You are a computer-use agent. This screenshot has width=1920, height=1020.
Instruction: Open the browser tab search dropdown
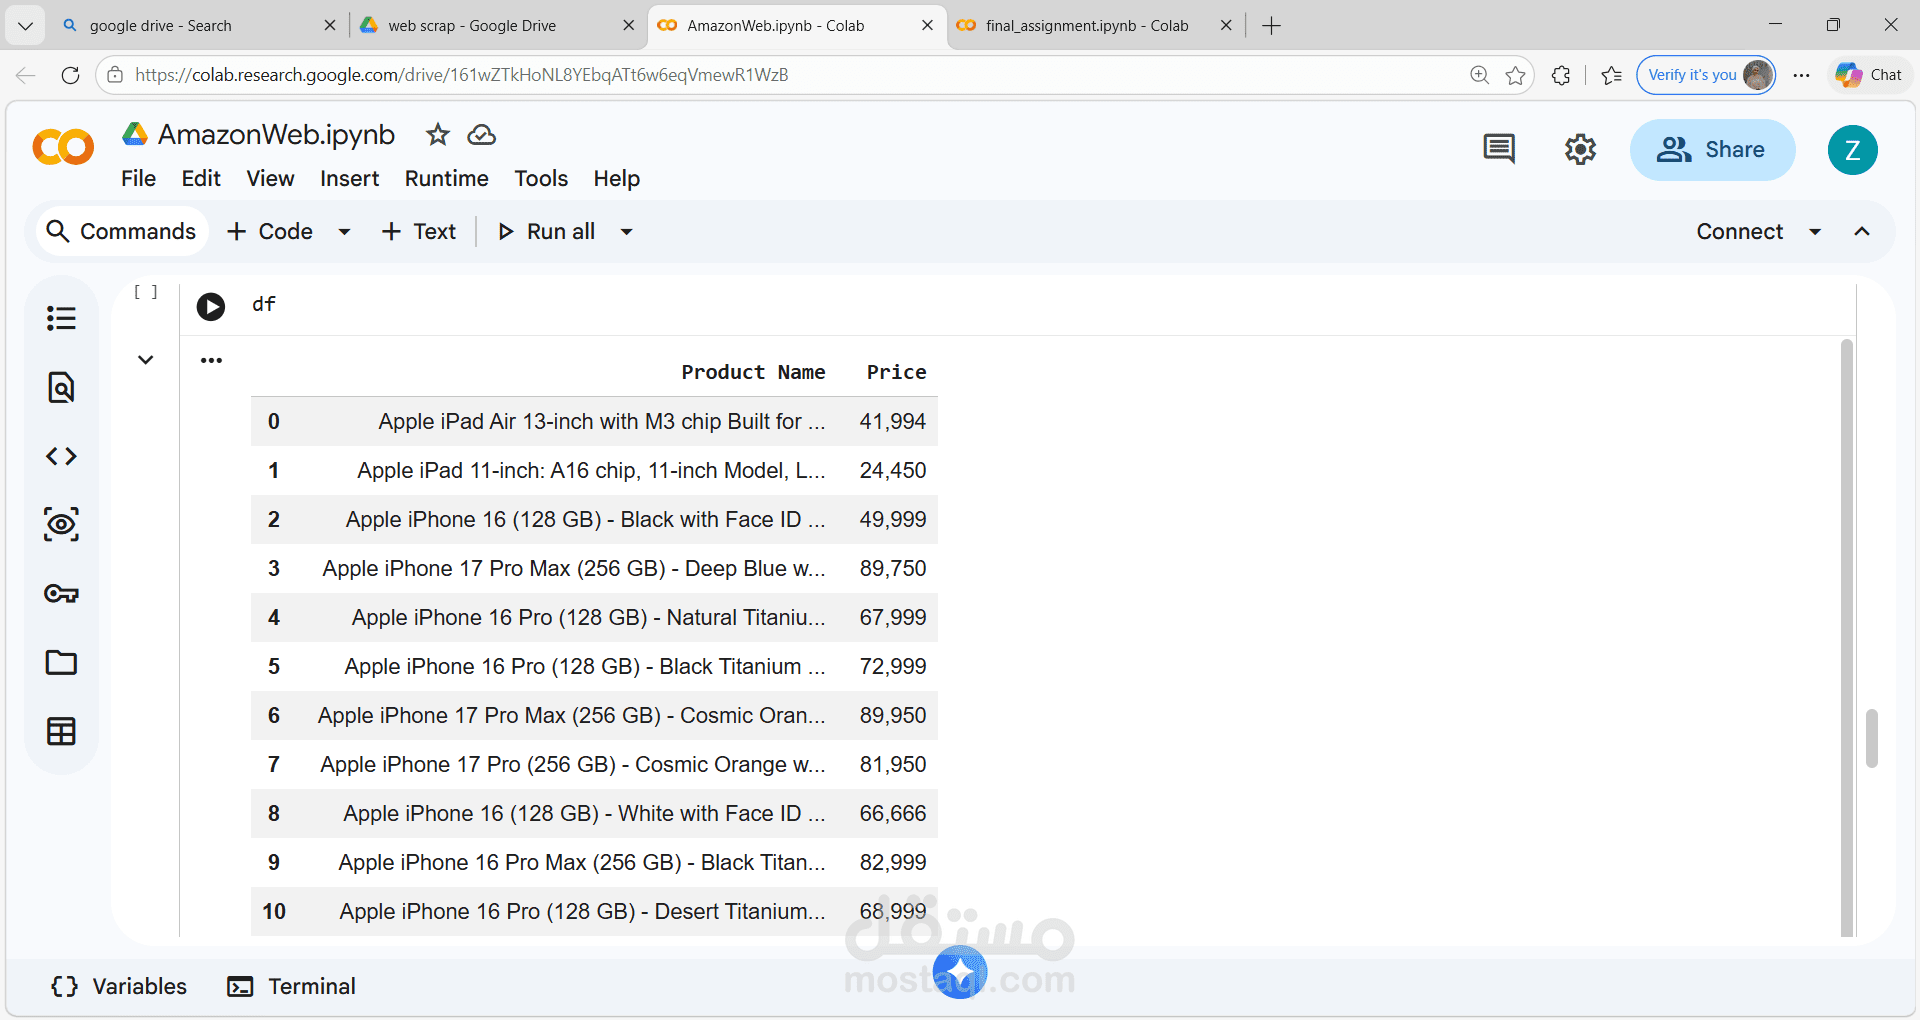pos(26,26)
